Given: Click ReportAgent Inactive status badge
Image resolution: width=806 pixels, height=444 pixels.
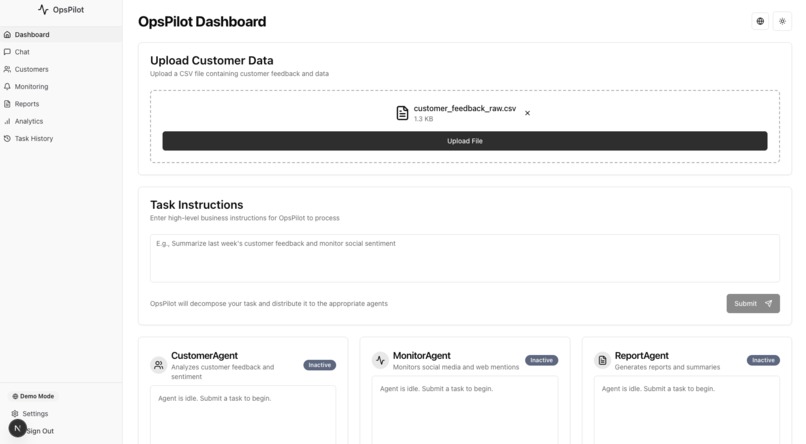Looking at the screenshot, I should tap(763, 360).
